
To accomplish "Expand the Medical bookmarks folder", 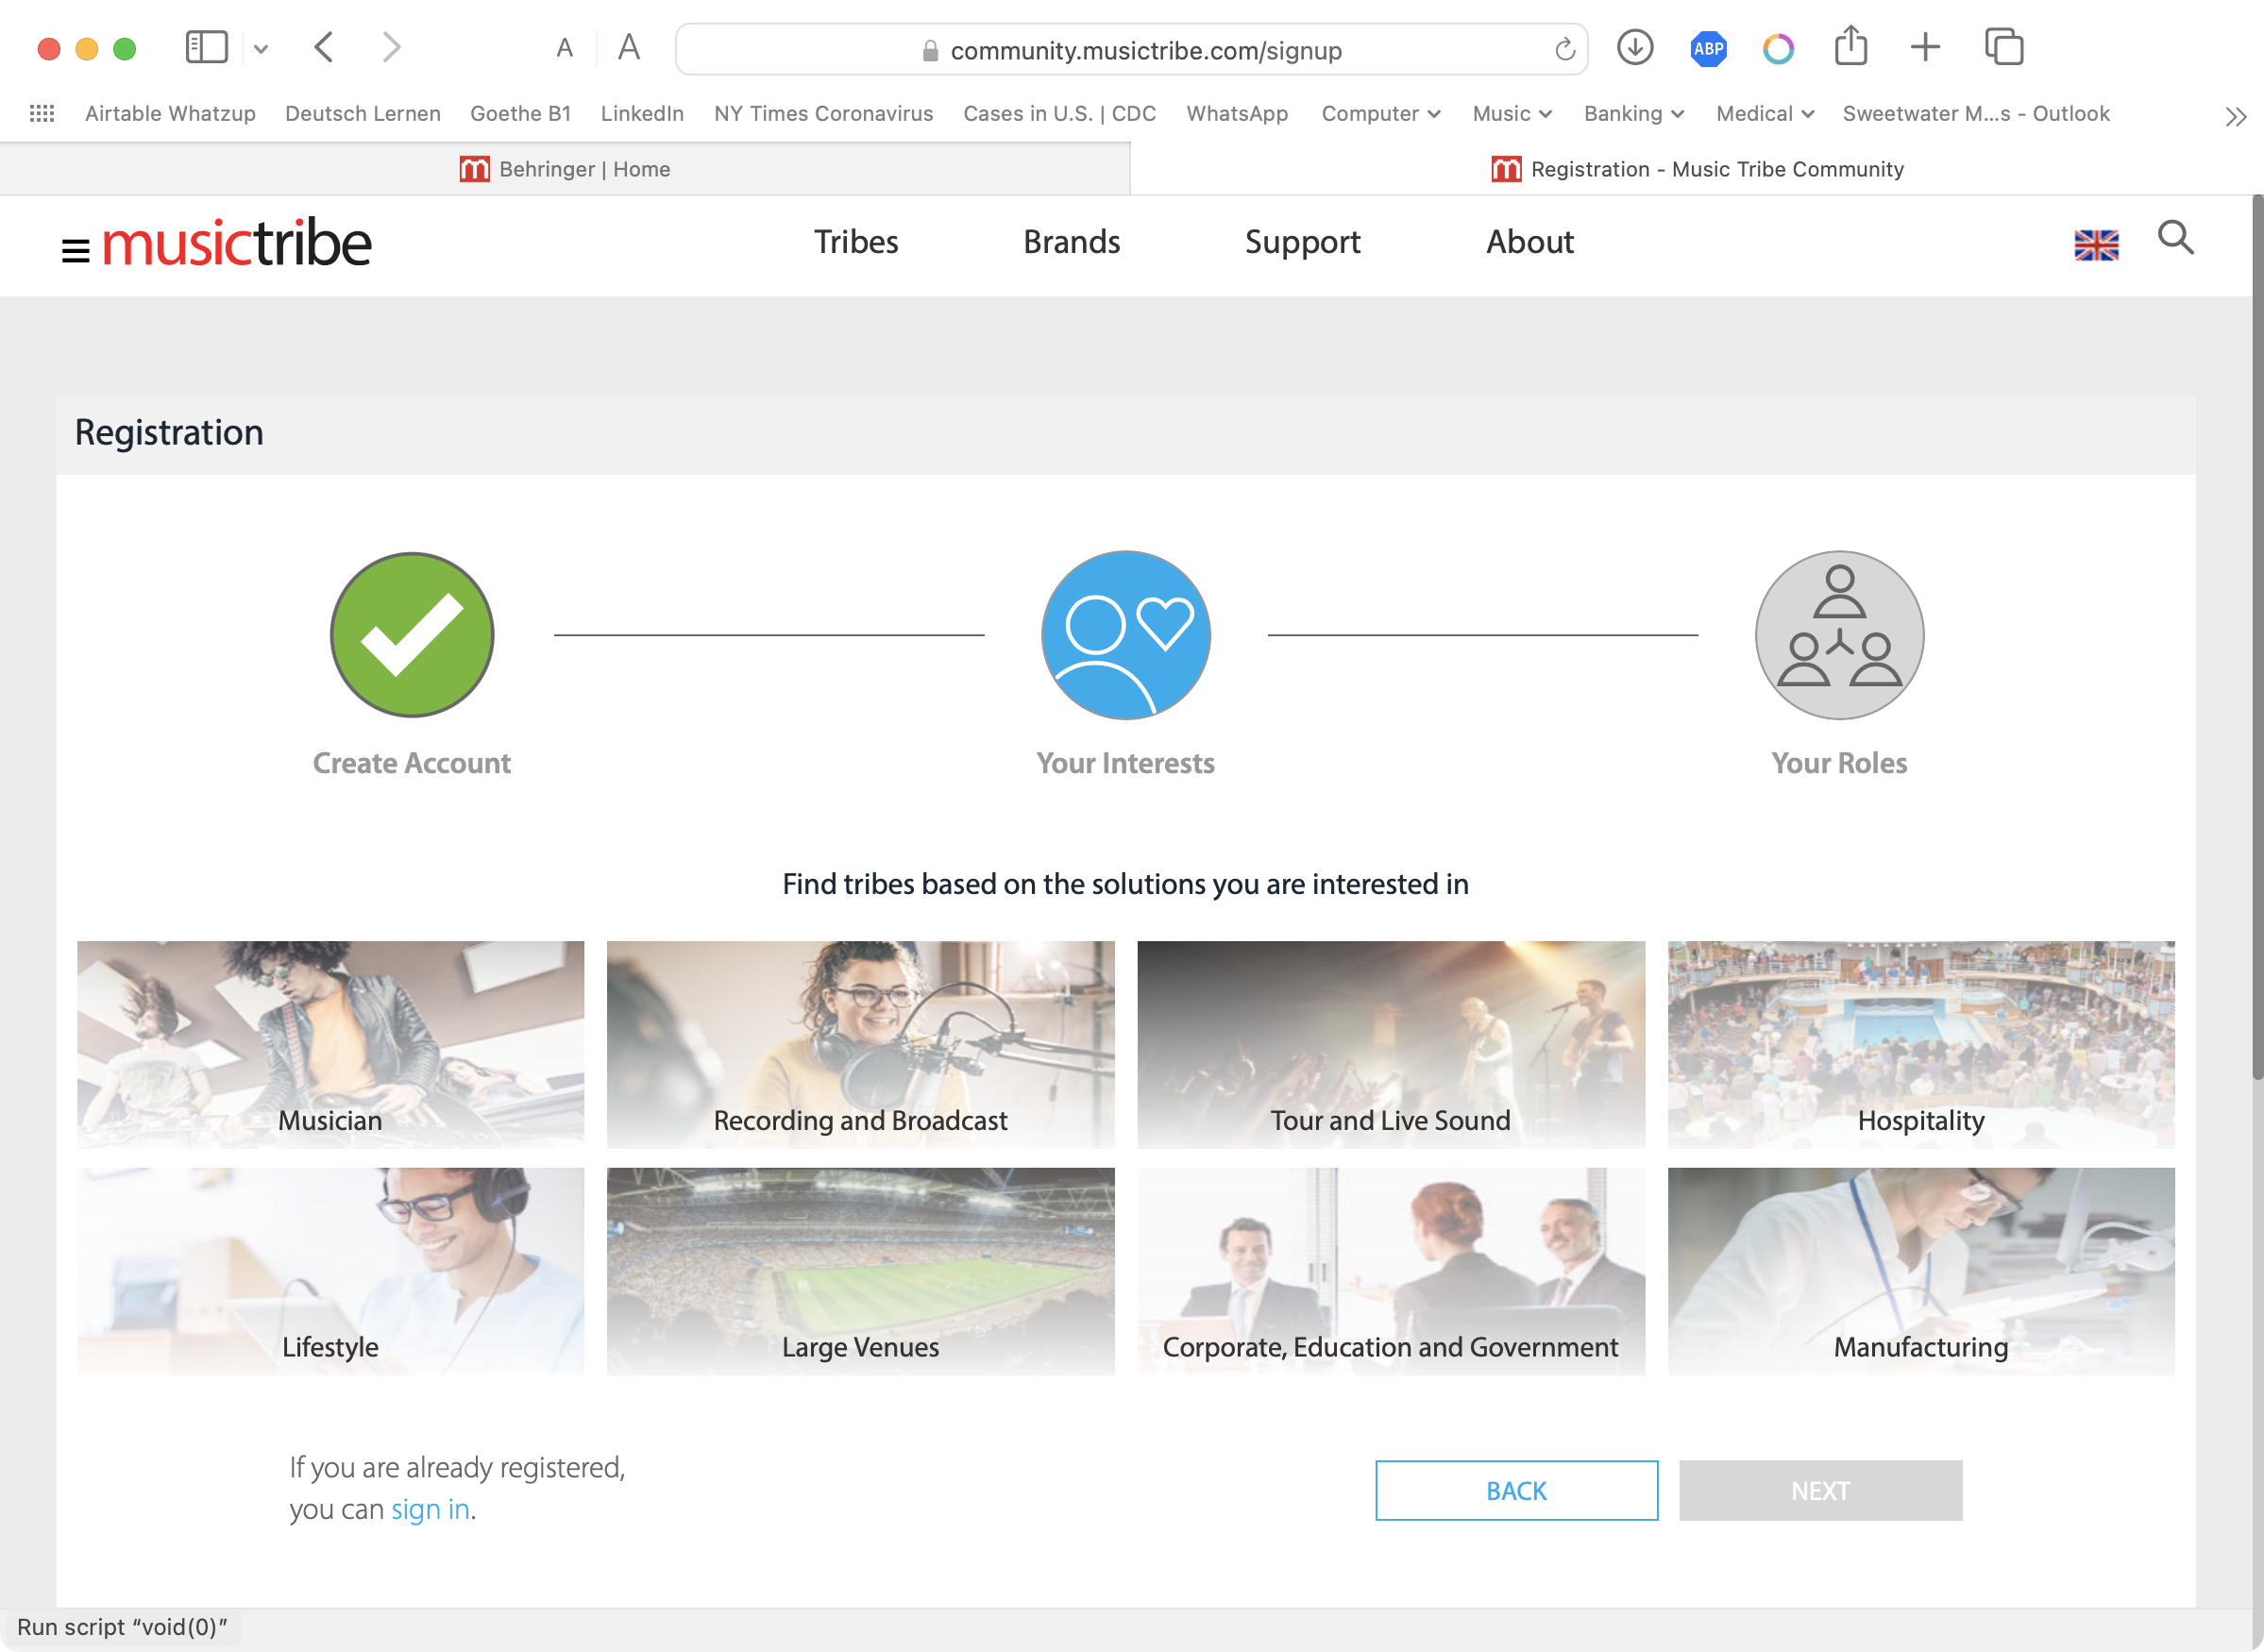I will pos(1764,113).
